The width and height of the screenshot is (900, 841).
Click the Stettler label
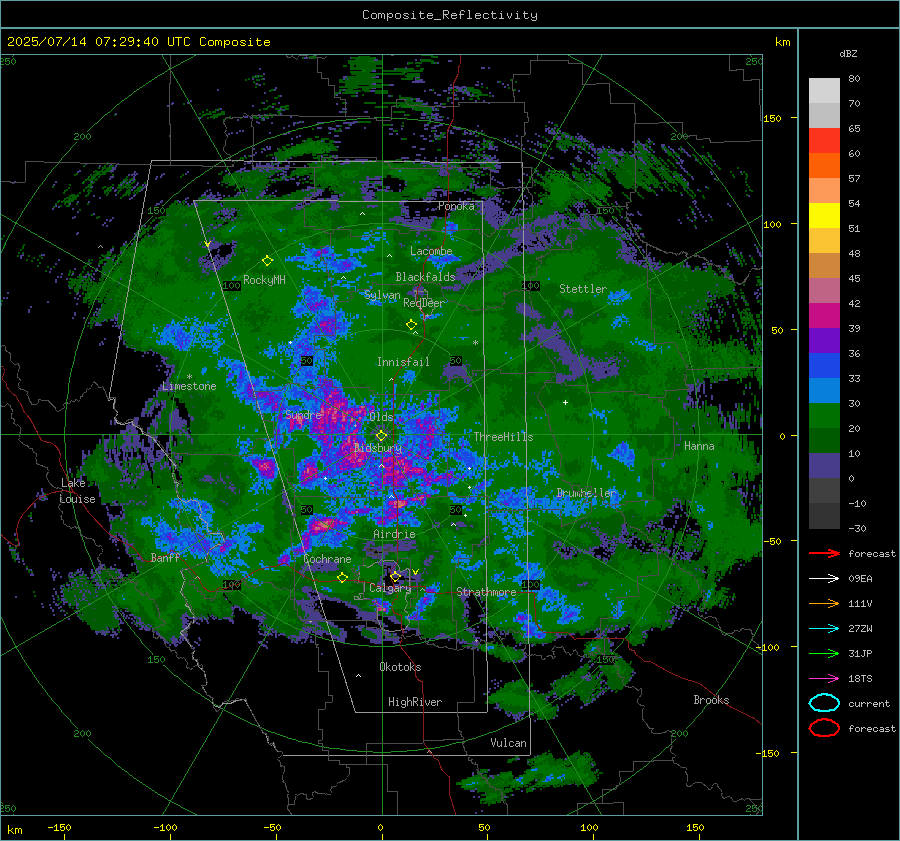(x=583, y=289)
